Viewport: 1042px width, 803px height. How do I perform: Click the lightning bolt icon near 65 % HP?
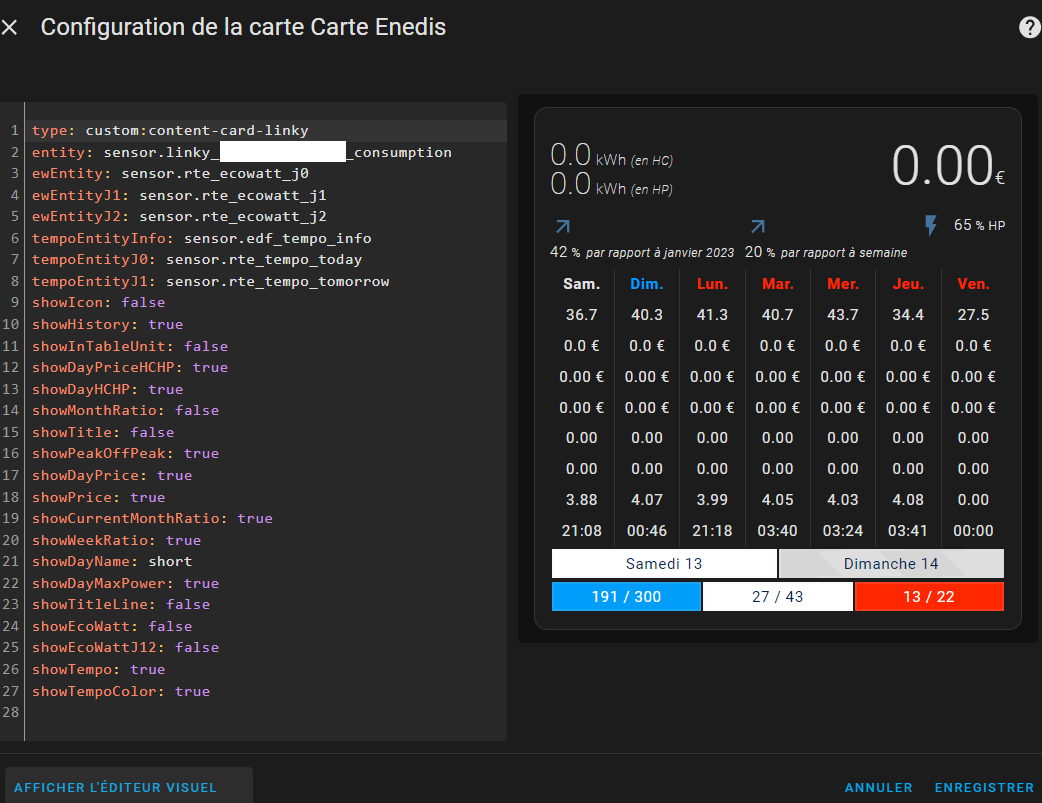931,225
